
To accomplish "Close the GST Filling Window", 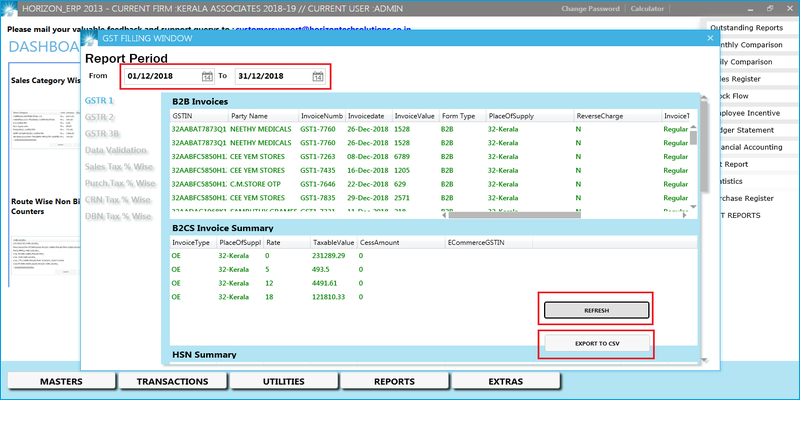I will click(710, 38).
